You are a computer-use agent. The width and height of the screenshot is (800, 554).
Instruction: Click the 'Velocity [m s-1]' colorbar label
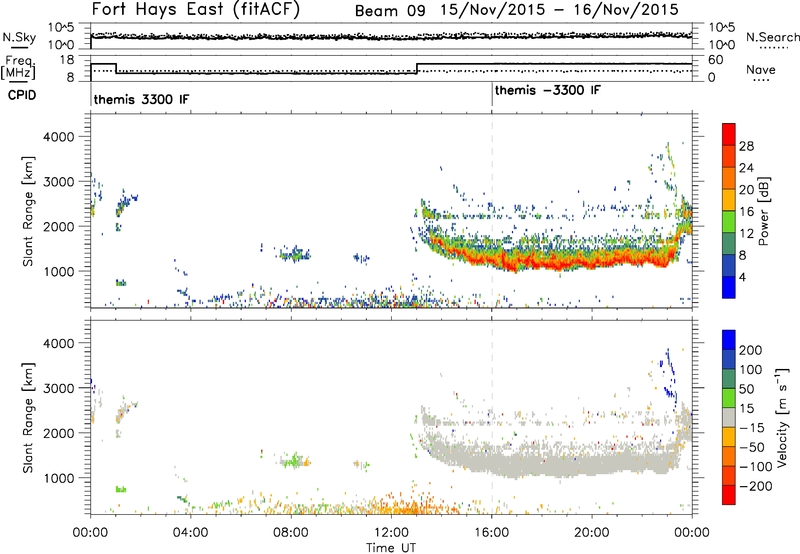point(781,417)
